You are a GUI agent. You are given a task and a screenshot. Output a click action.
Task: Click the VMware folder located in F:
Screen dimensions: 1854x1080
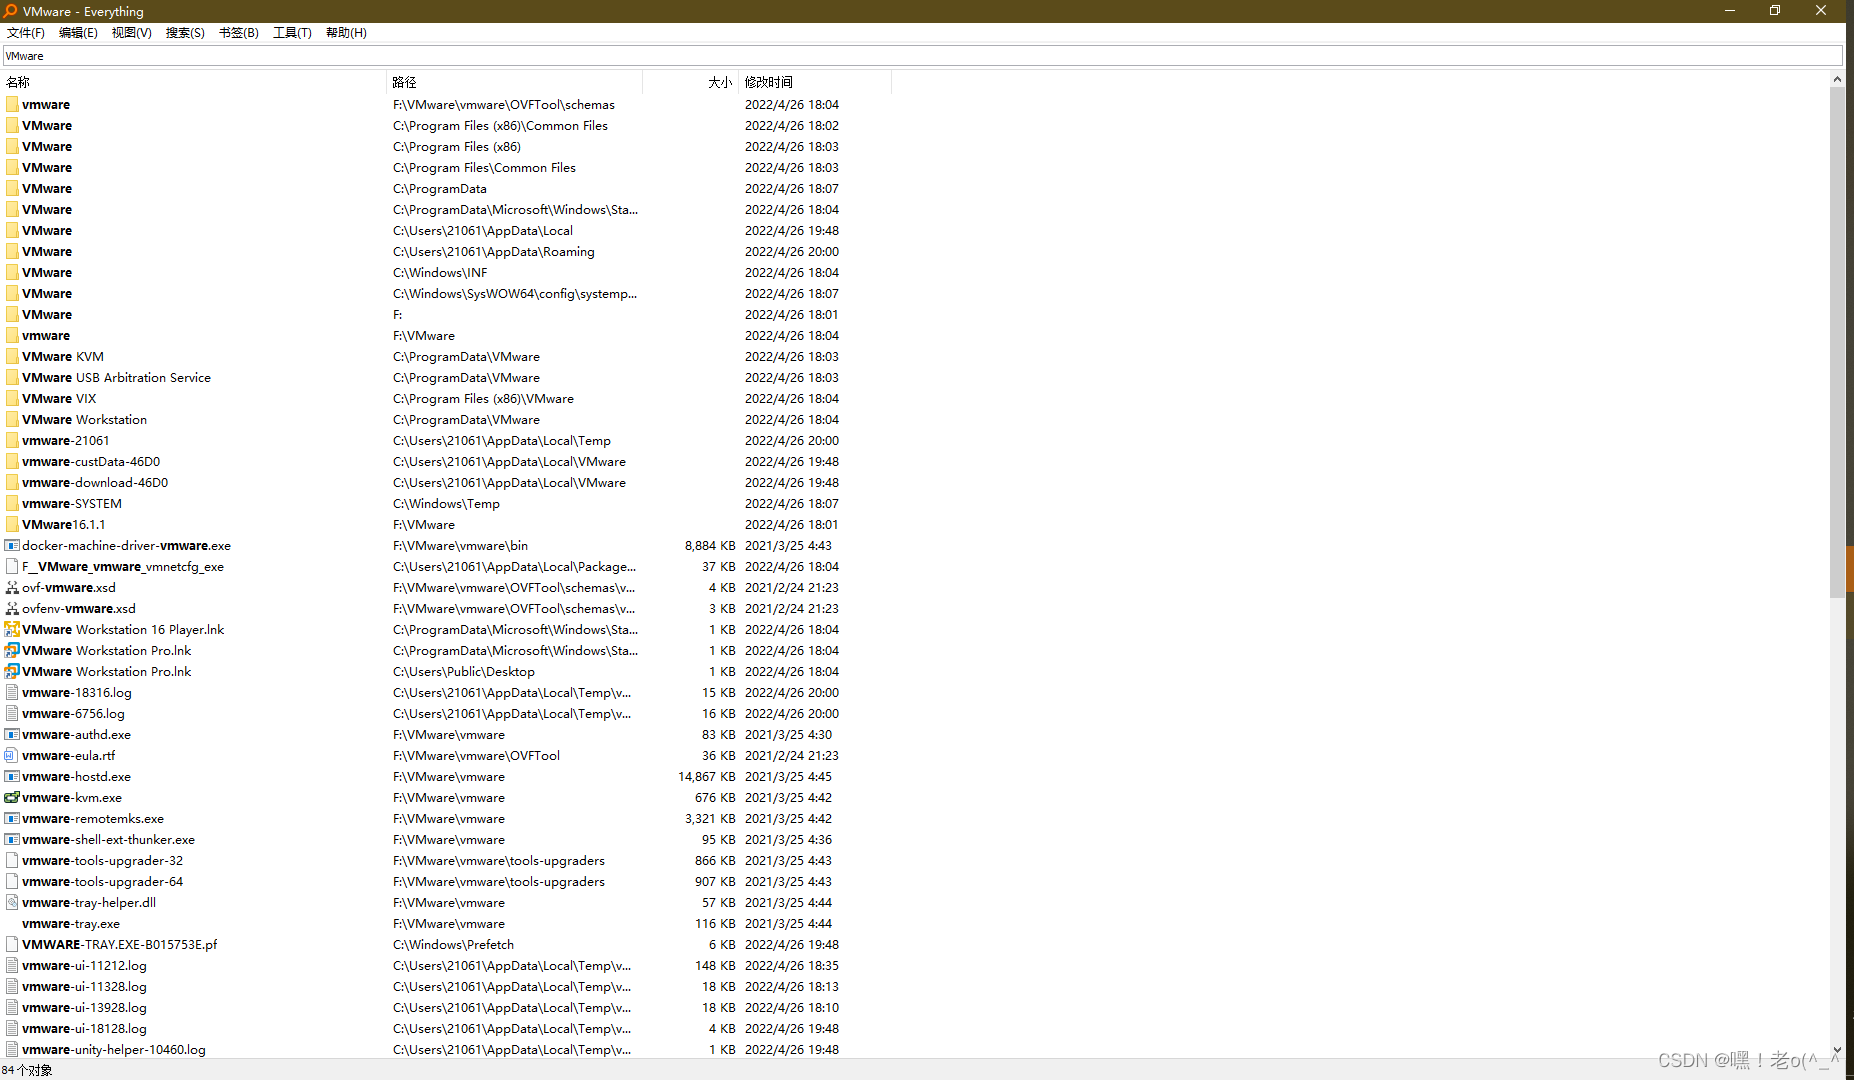(x=47, y=315)
